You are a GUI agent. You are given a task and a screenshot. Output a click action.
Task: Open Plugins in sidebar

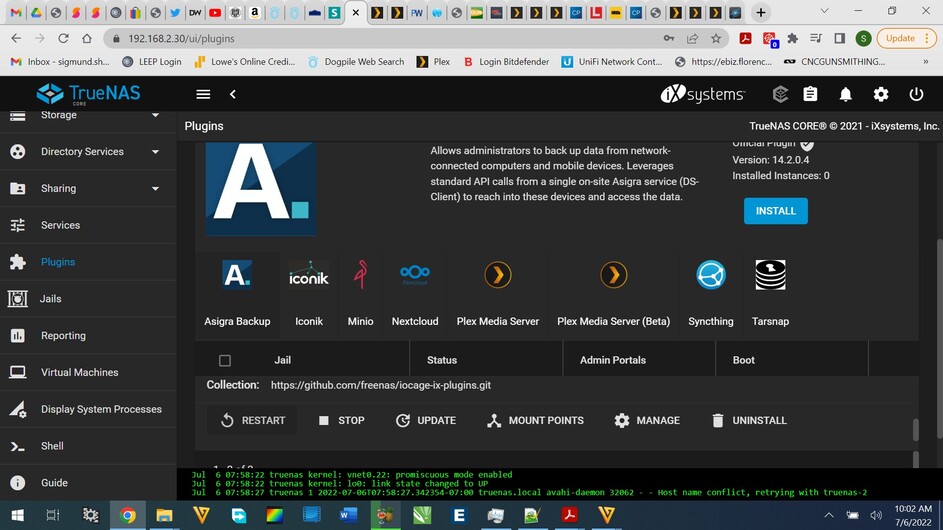pos(88,262)
